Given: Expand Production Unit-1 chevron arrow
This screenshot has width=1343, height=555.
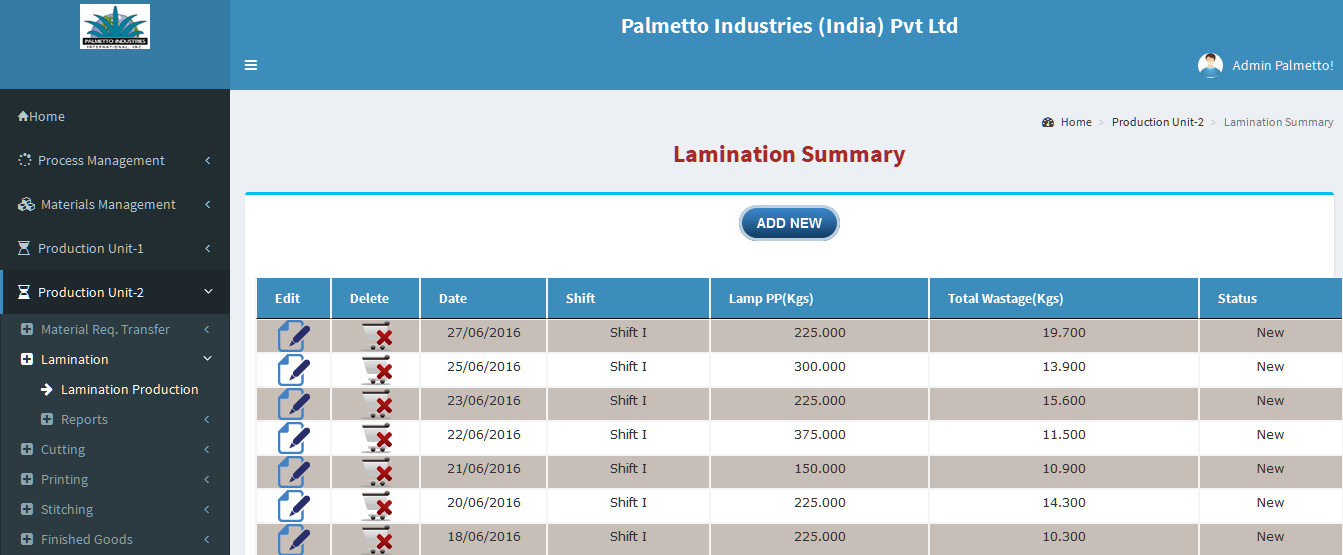Looking at the screenshot, I should pyautogui.click(x=207, y=248).
